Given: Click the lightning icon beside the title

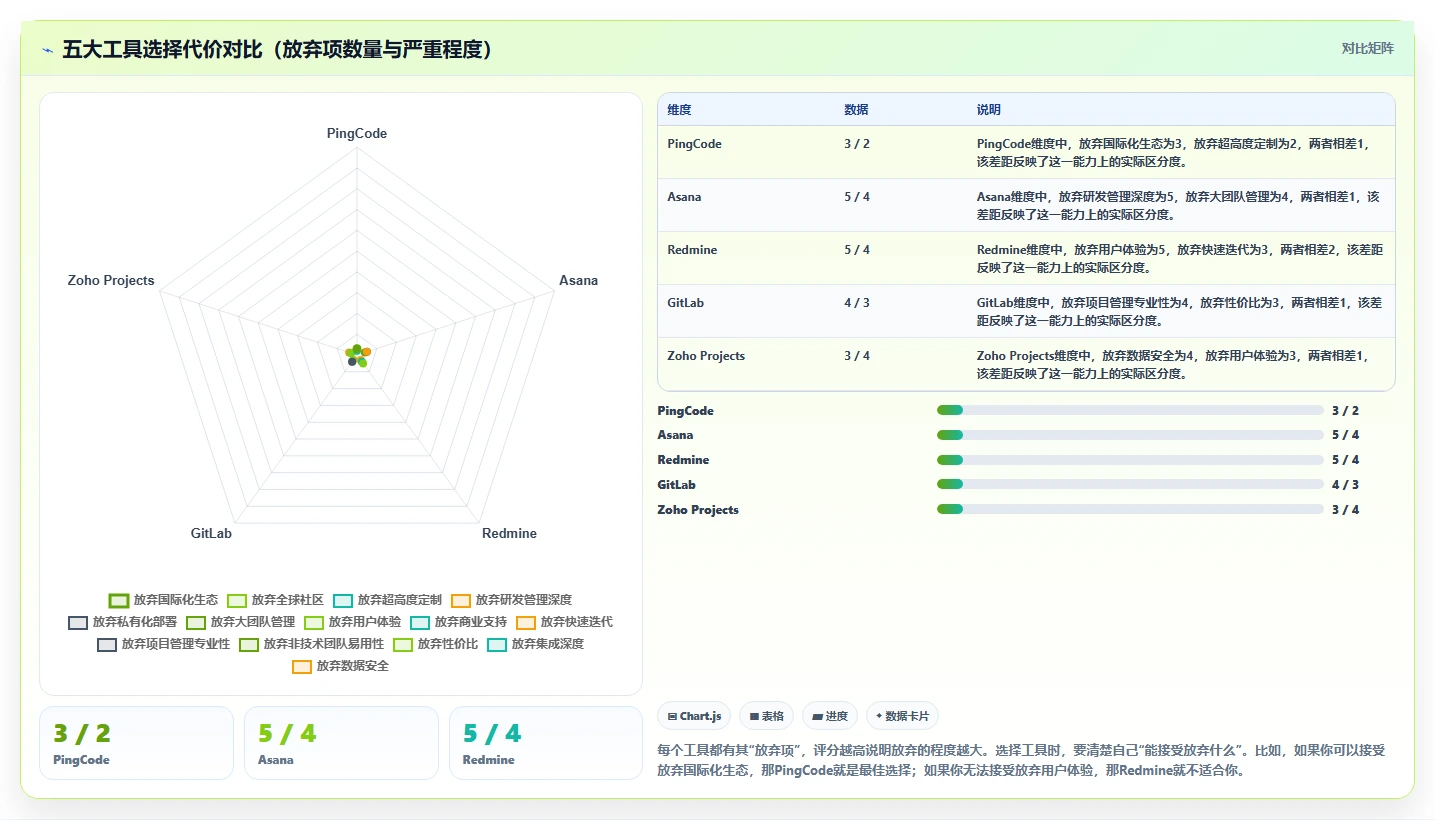Looking at the screenshot, I should (48, 50).
